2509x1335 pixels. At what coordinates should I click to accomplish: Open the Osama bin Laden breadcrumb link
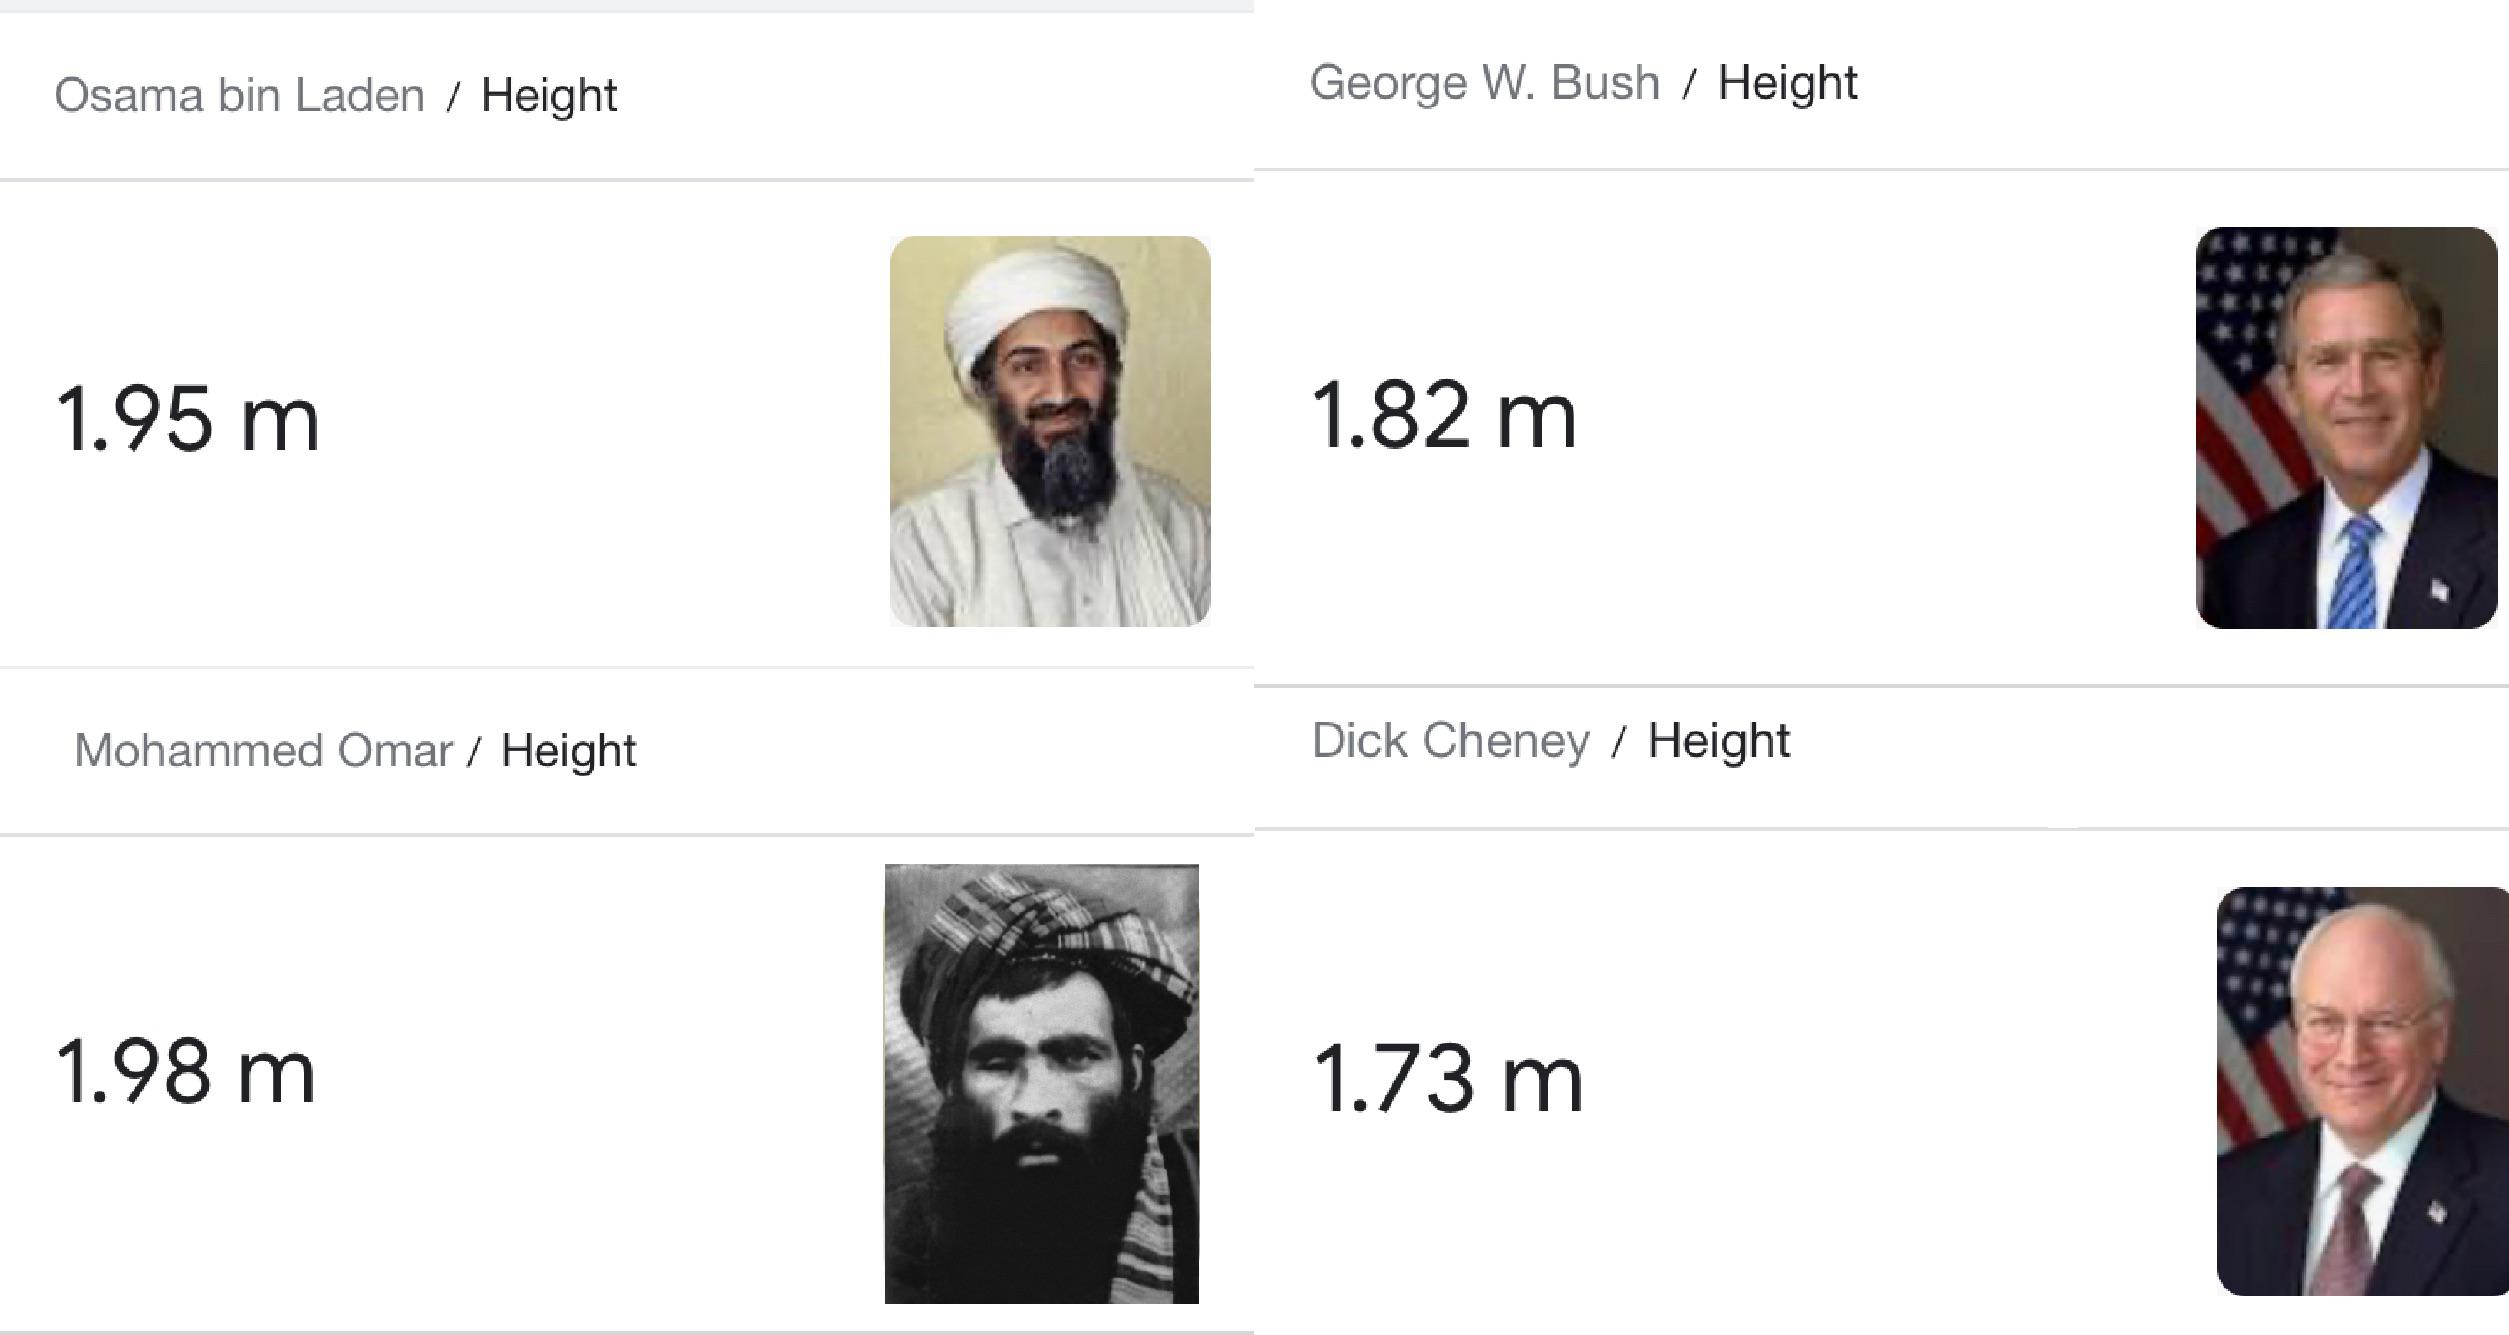click(239, 96)
